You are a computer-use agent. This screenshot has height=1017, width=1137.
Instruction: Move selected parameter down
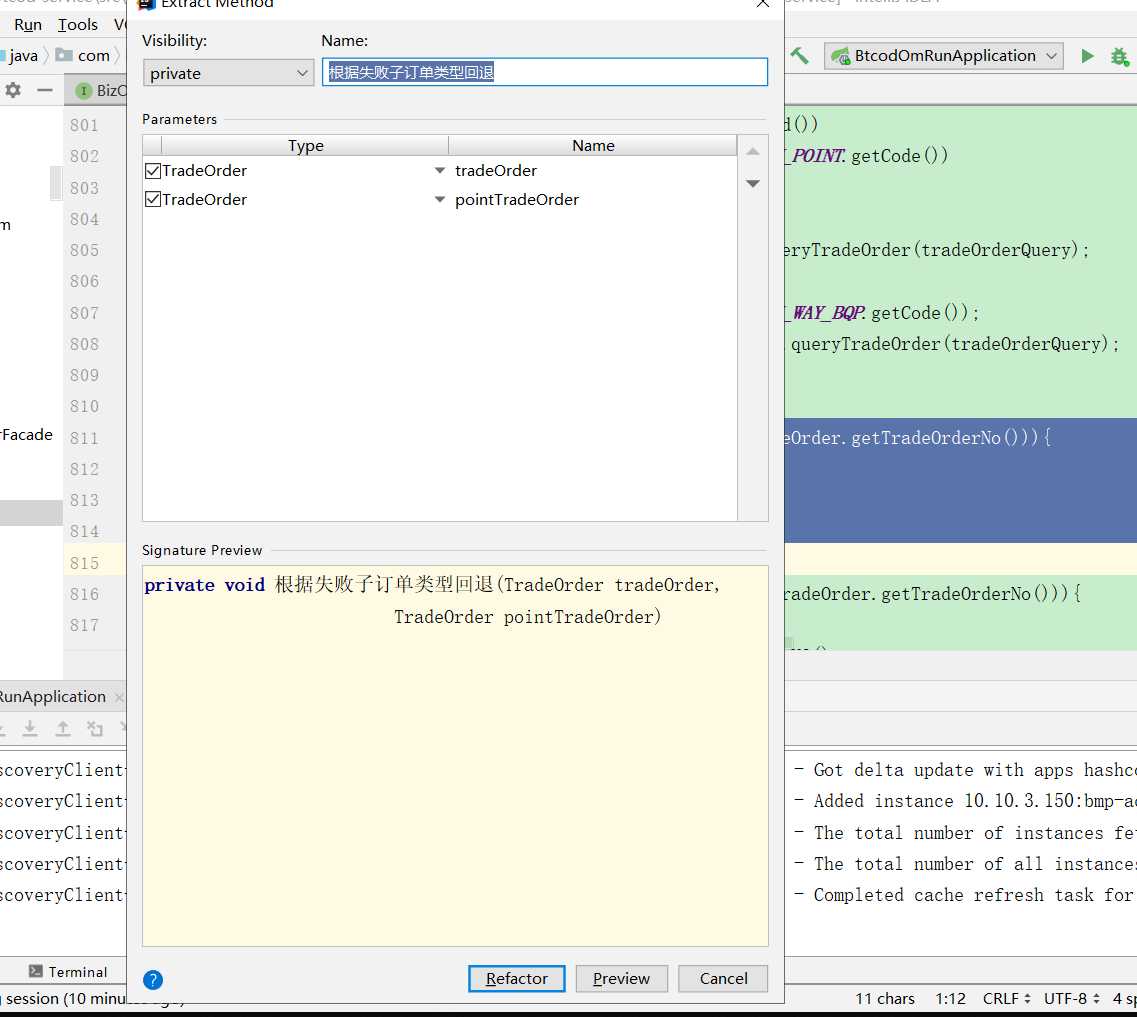tap(753, 183)
